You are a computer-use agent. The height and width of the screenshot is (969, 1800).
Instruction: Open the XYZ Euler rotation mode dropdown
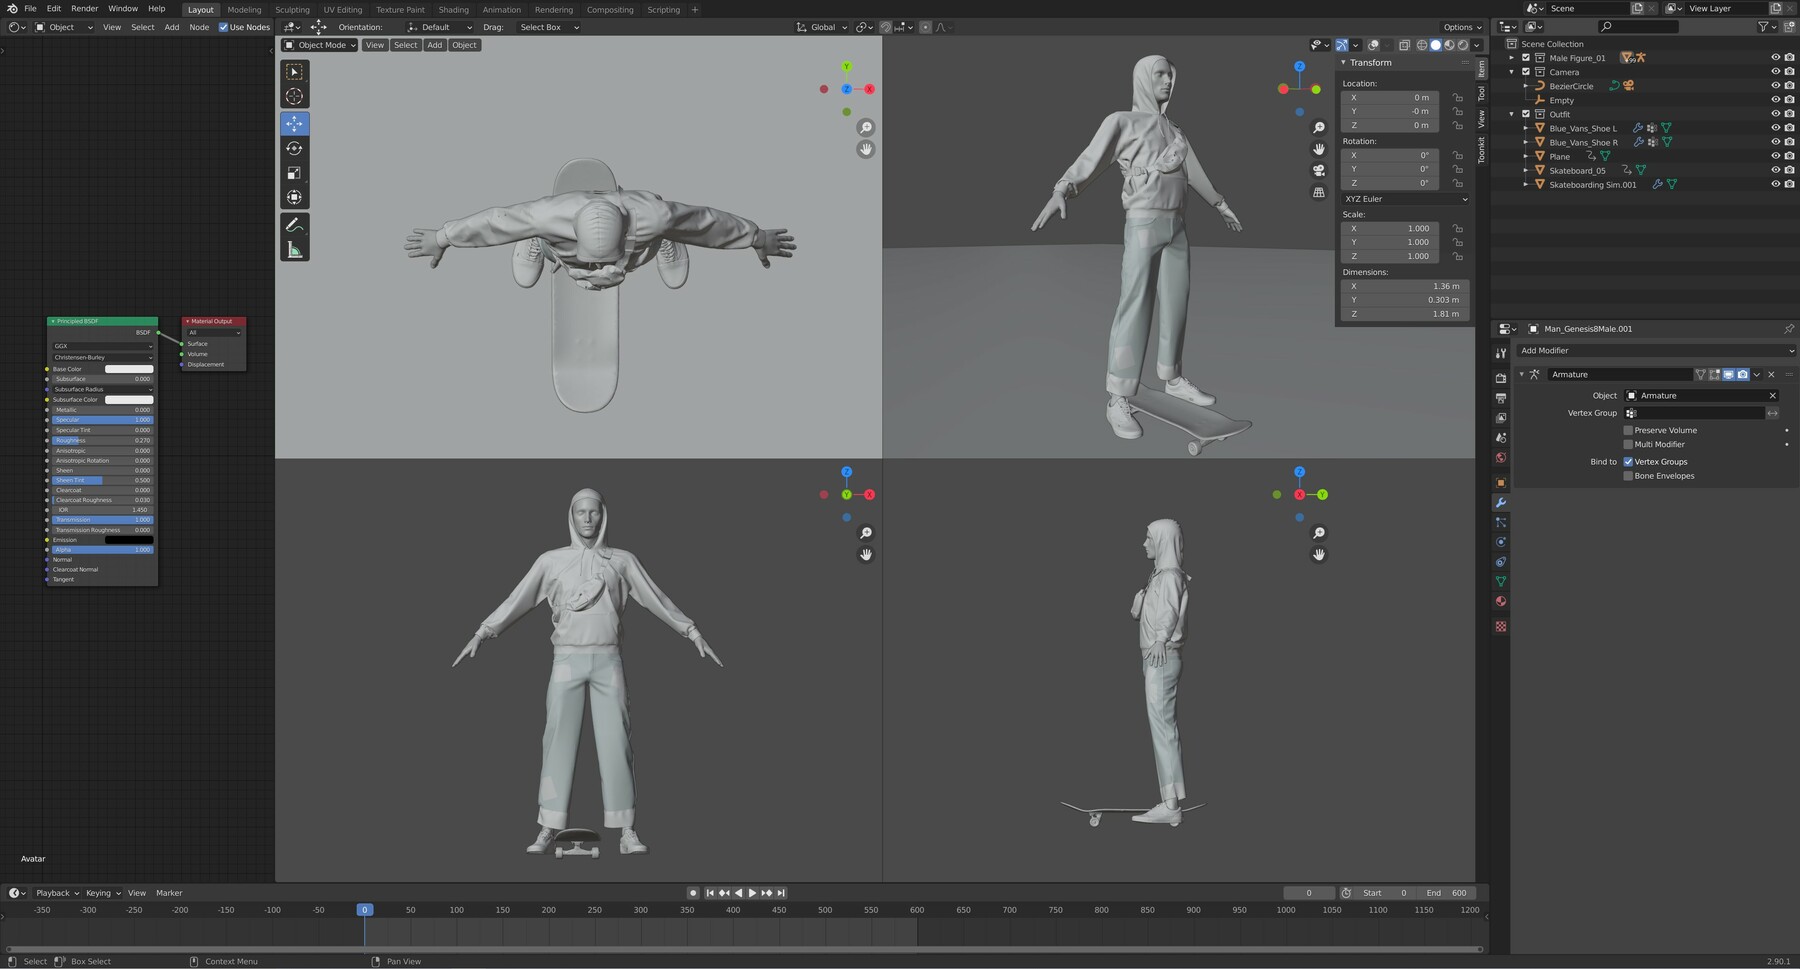click(x=1405, y=199)
